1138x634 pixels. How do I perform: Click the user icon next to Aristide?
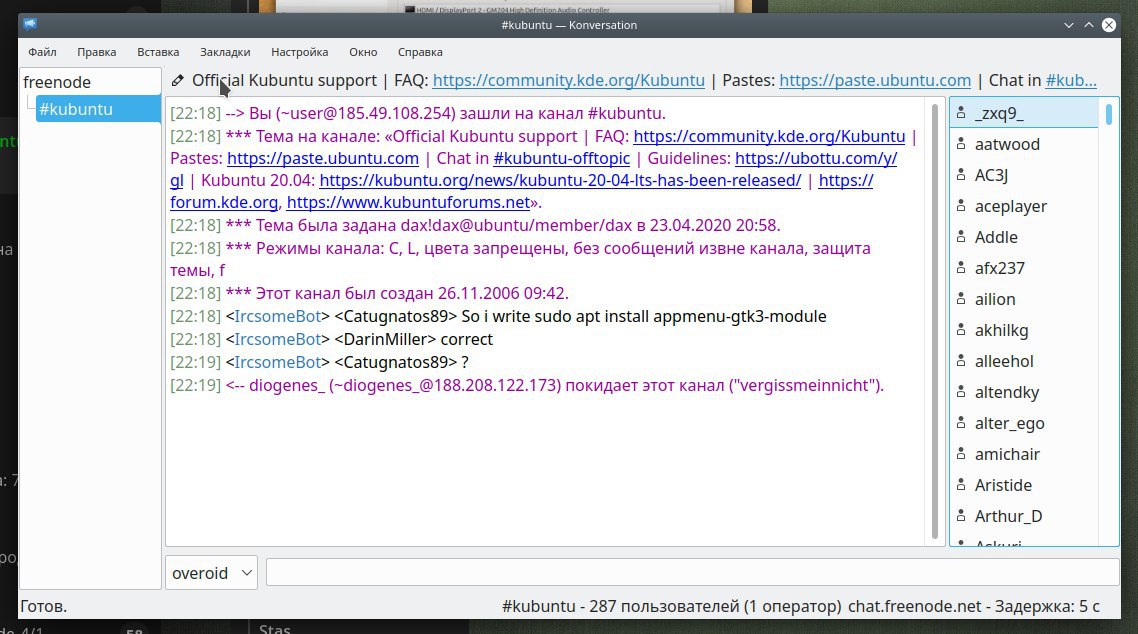[961, 485]
